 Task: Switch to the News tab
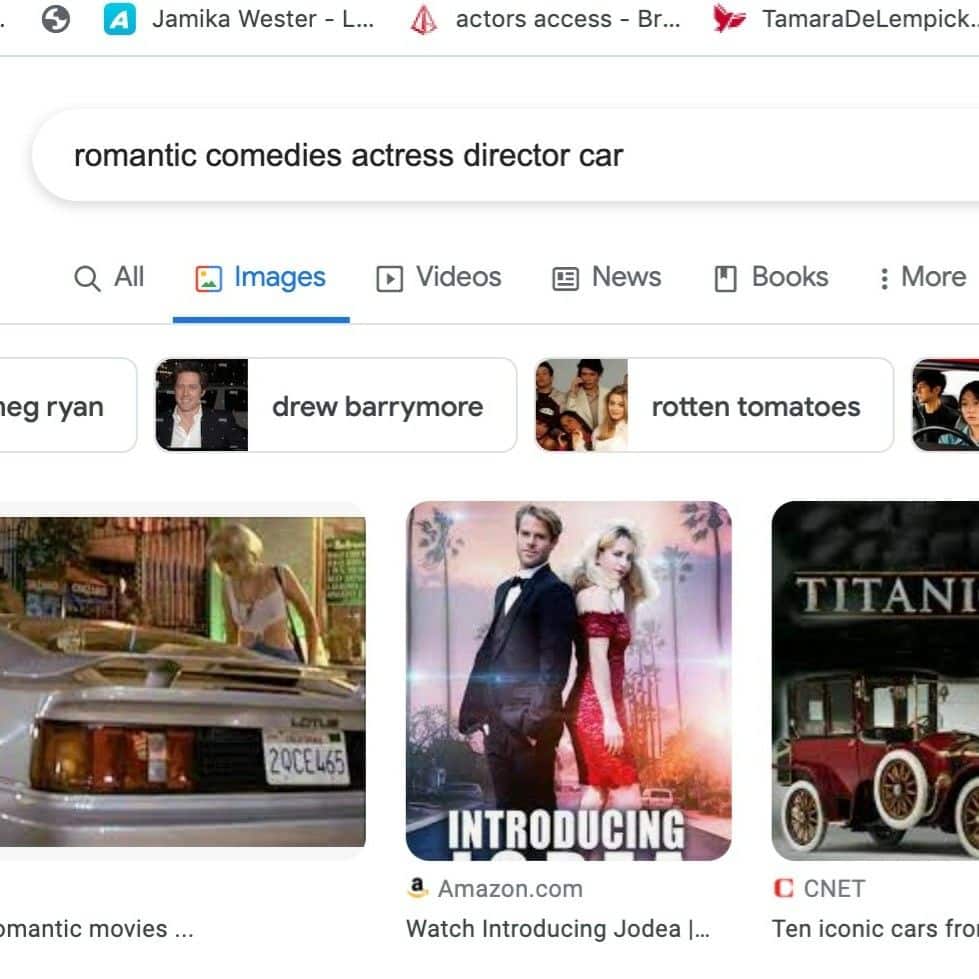click(607, 277)
